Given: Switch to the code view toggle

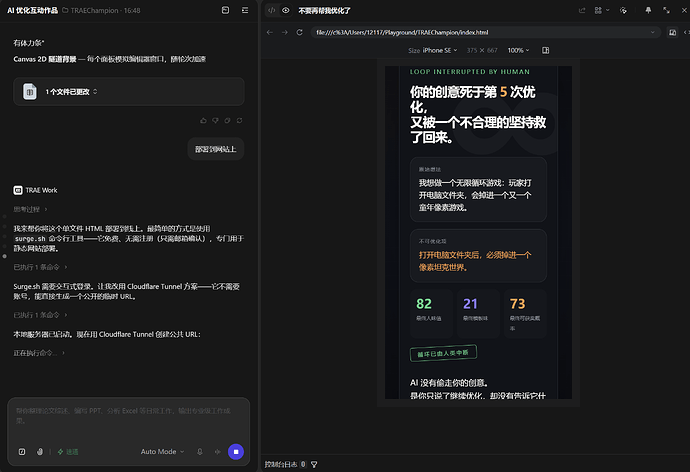Looking at the screenshot, I should (x=272, y=10).
